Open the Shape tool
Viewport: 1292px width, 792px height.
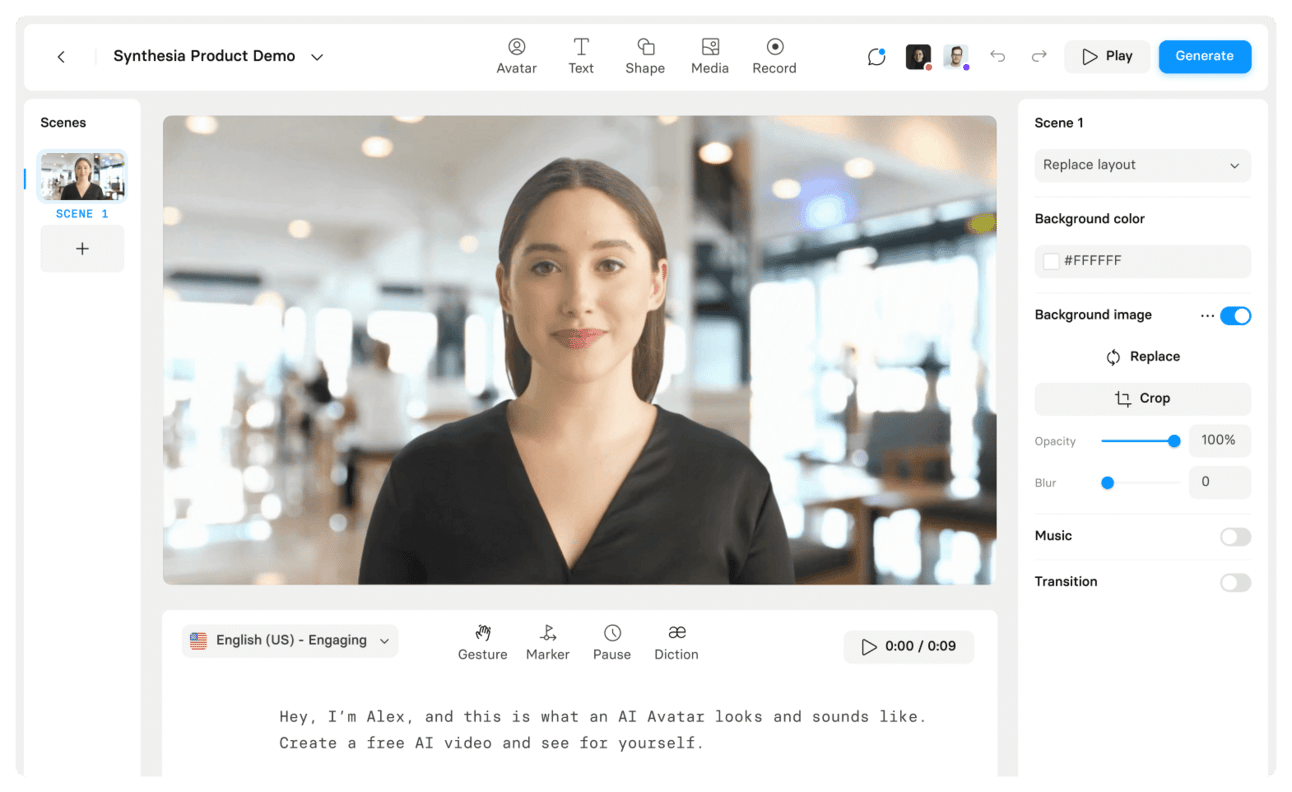[x=645, y=56]
